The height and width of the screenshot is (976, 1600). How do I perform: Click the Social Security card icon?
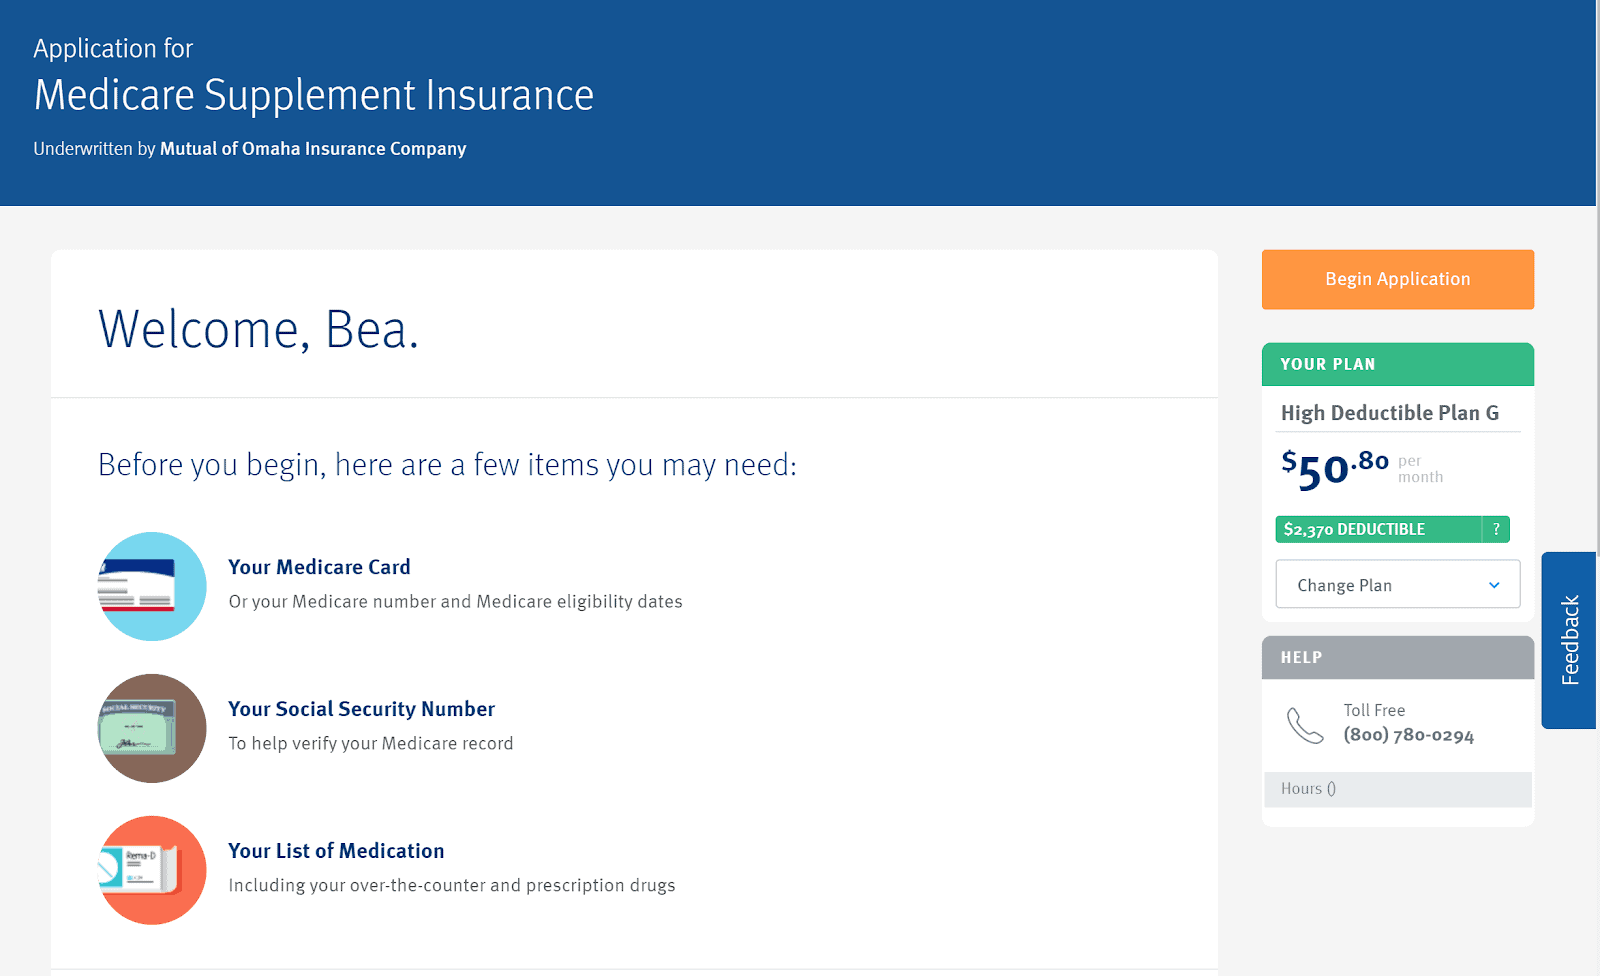click(x=152, y=728)
